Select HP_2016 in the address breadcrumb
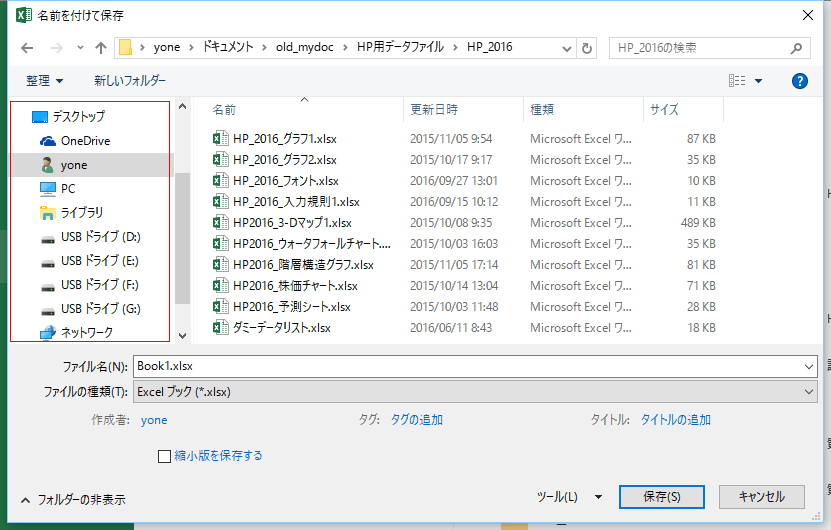831x530 pixels. [x=490, y=47]
